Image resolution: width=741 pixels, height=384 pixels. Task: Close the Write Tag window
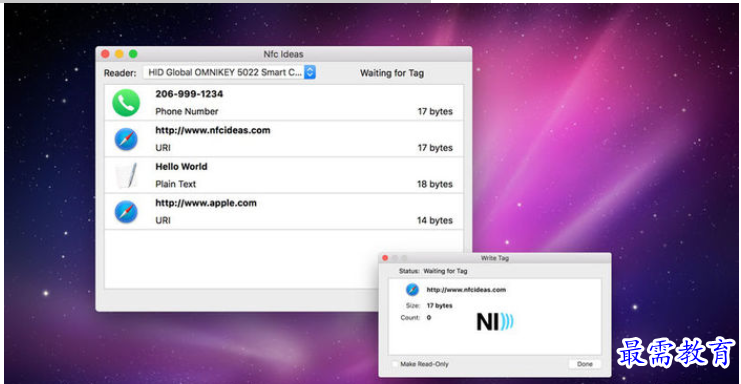385,258
